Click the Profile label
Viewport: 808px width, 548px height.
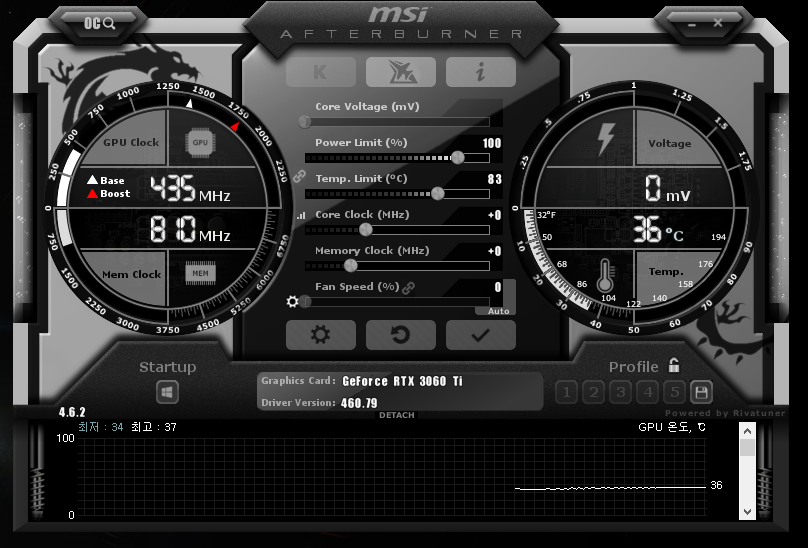[x=633, y=367]
